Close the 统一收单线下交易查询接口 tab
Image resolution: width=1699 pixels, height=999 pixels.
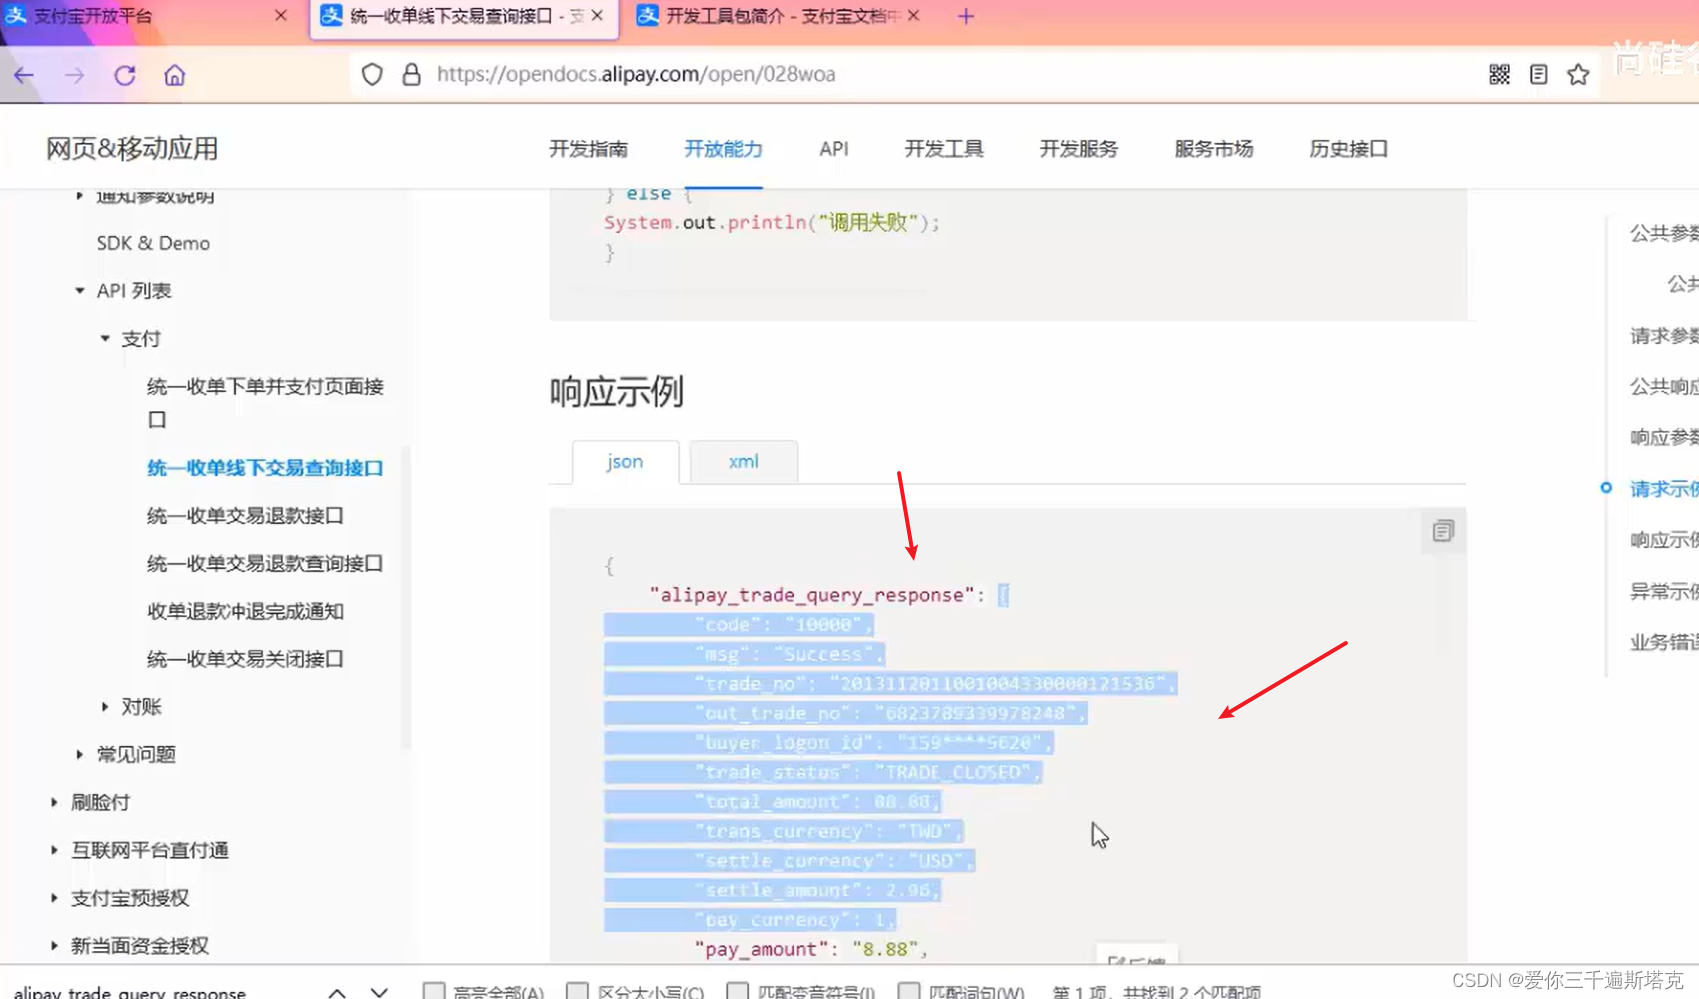(x=597, y=16)
